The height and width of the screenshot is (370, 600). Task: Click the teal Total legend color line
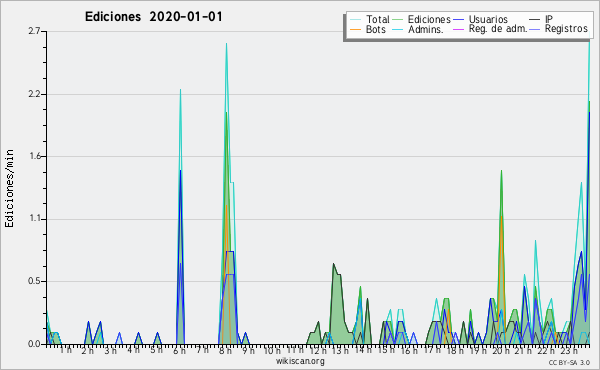pos(355,20)
